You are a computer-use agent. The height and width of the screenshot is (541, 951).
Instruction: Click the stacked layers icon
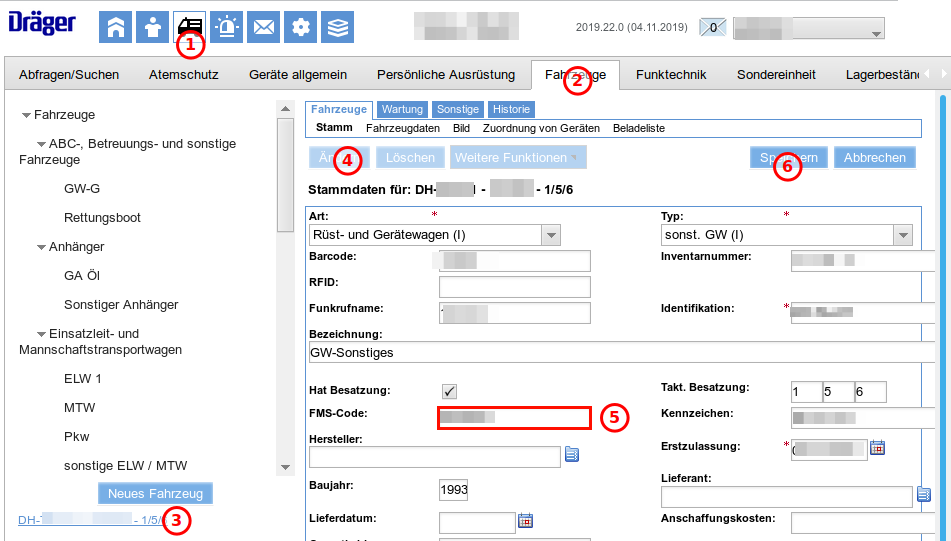click(x=338, y=28)
